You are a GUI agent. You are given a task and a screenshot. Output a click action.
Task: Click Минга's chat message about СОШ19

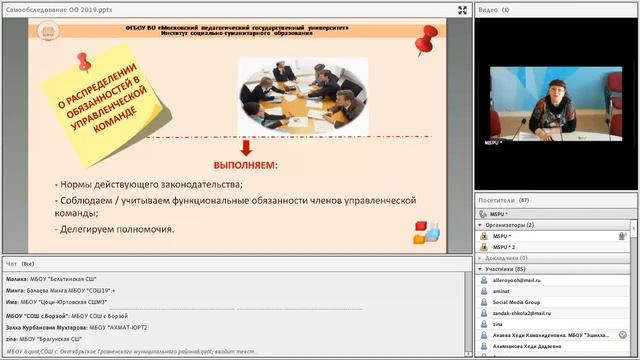coord(60,291)
